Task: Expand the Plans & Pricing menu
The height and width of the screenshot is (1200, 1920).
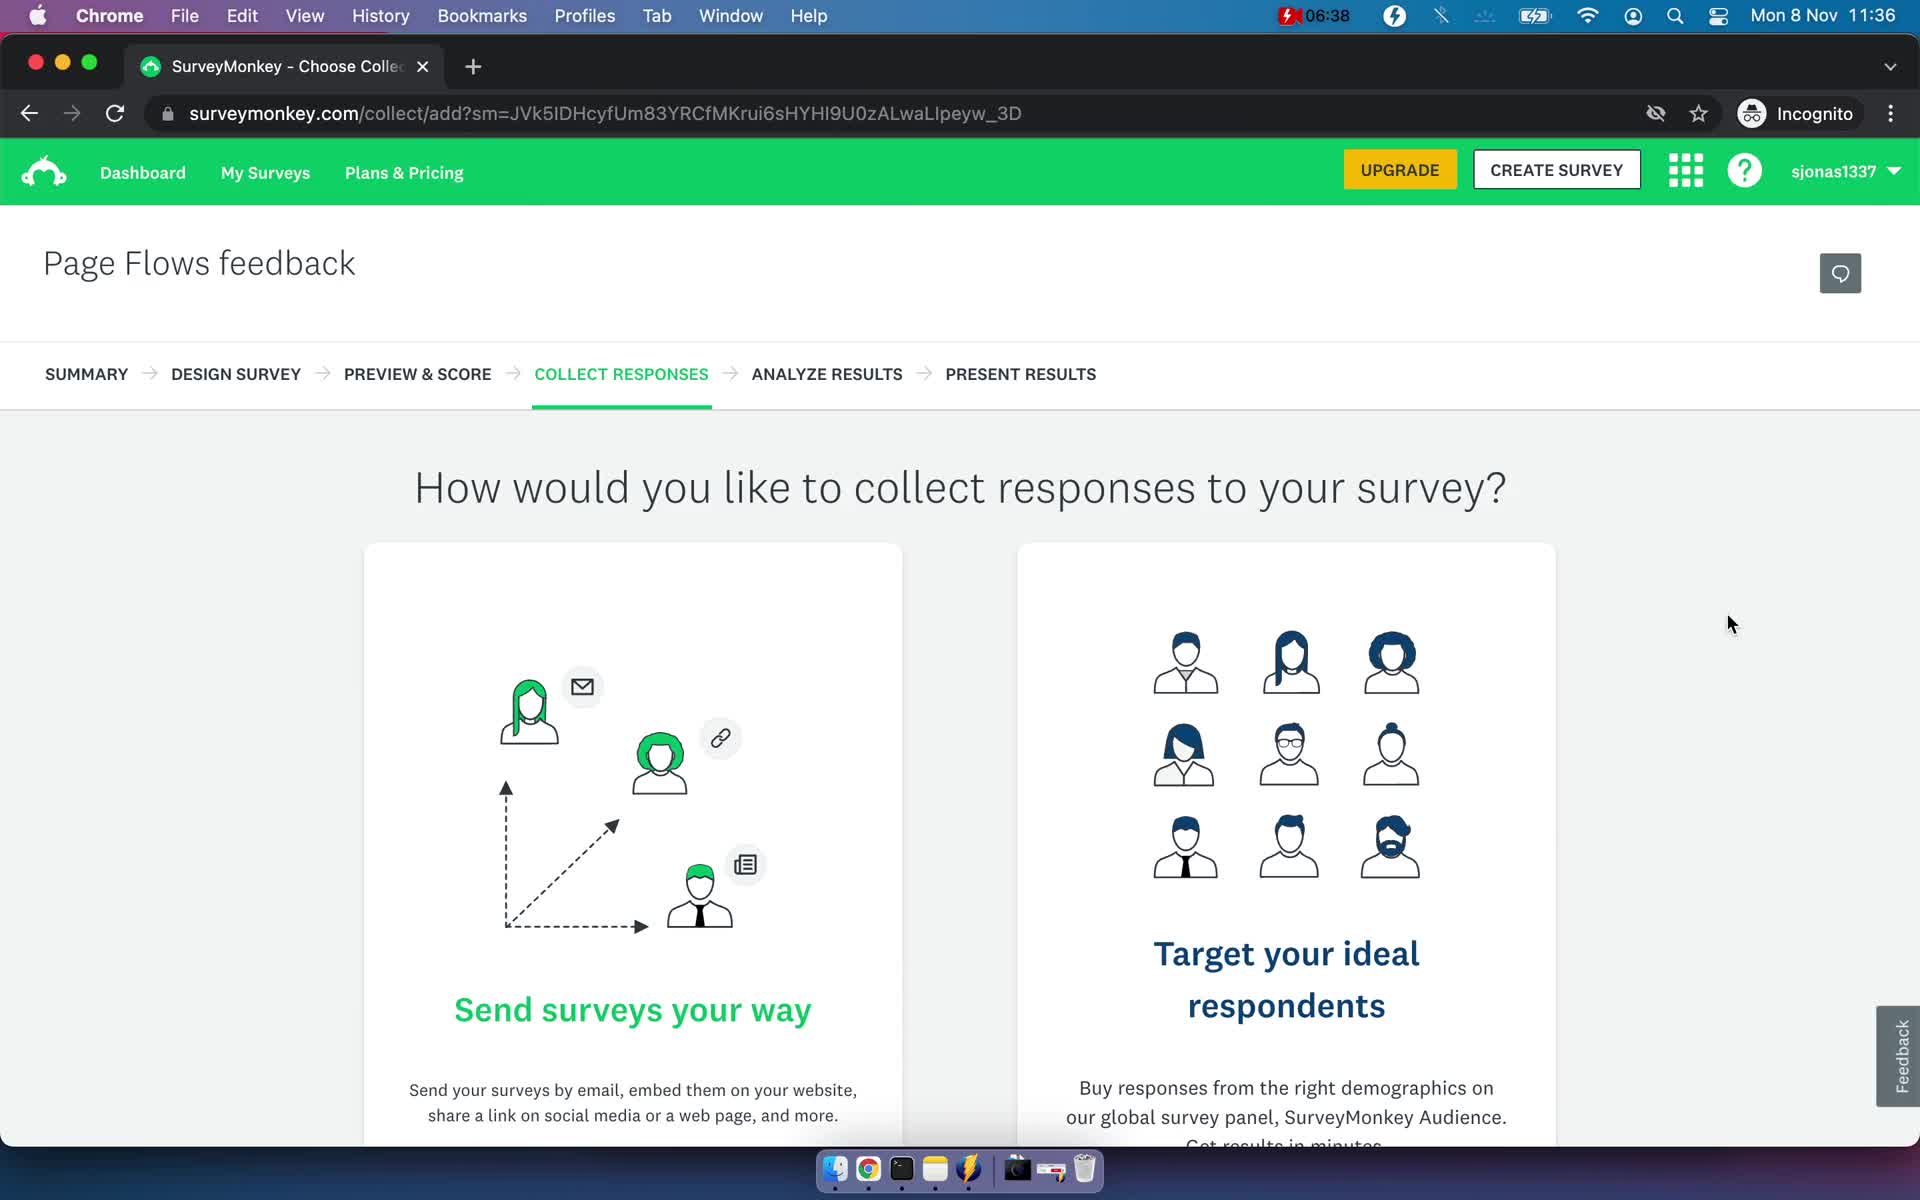Action: click(x=404, y=173)
